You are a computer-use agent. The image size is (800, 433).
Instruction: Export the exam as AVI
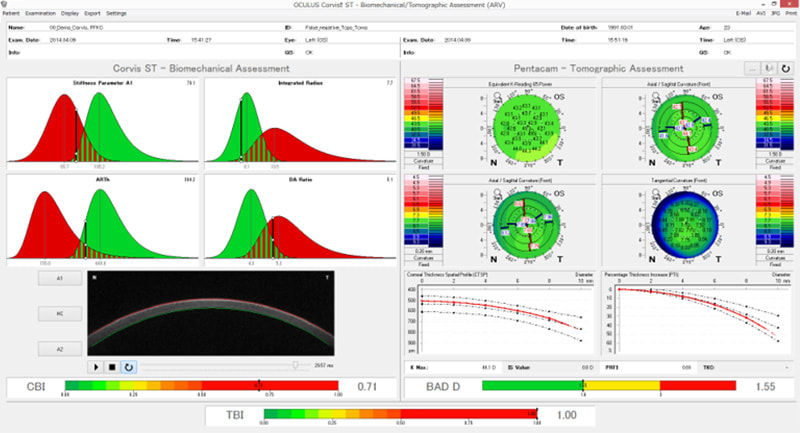tap(761, 13)
